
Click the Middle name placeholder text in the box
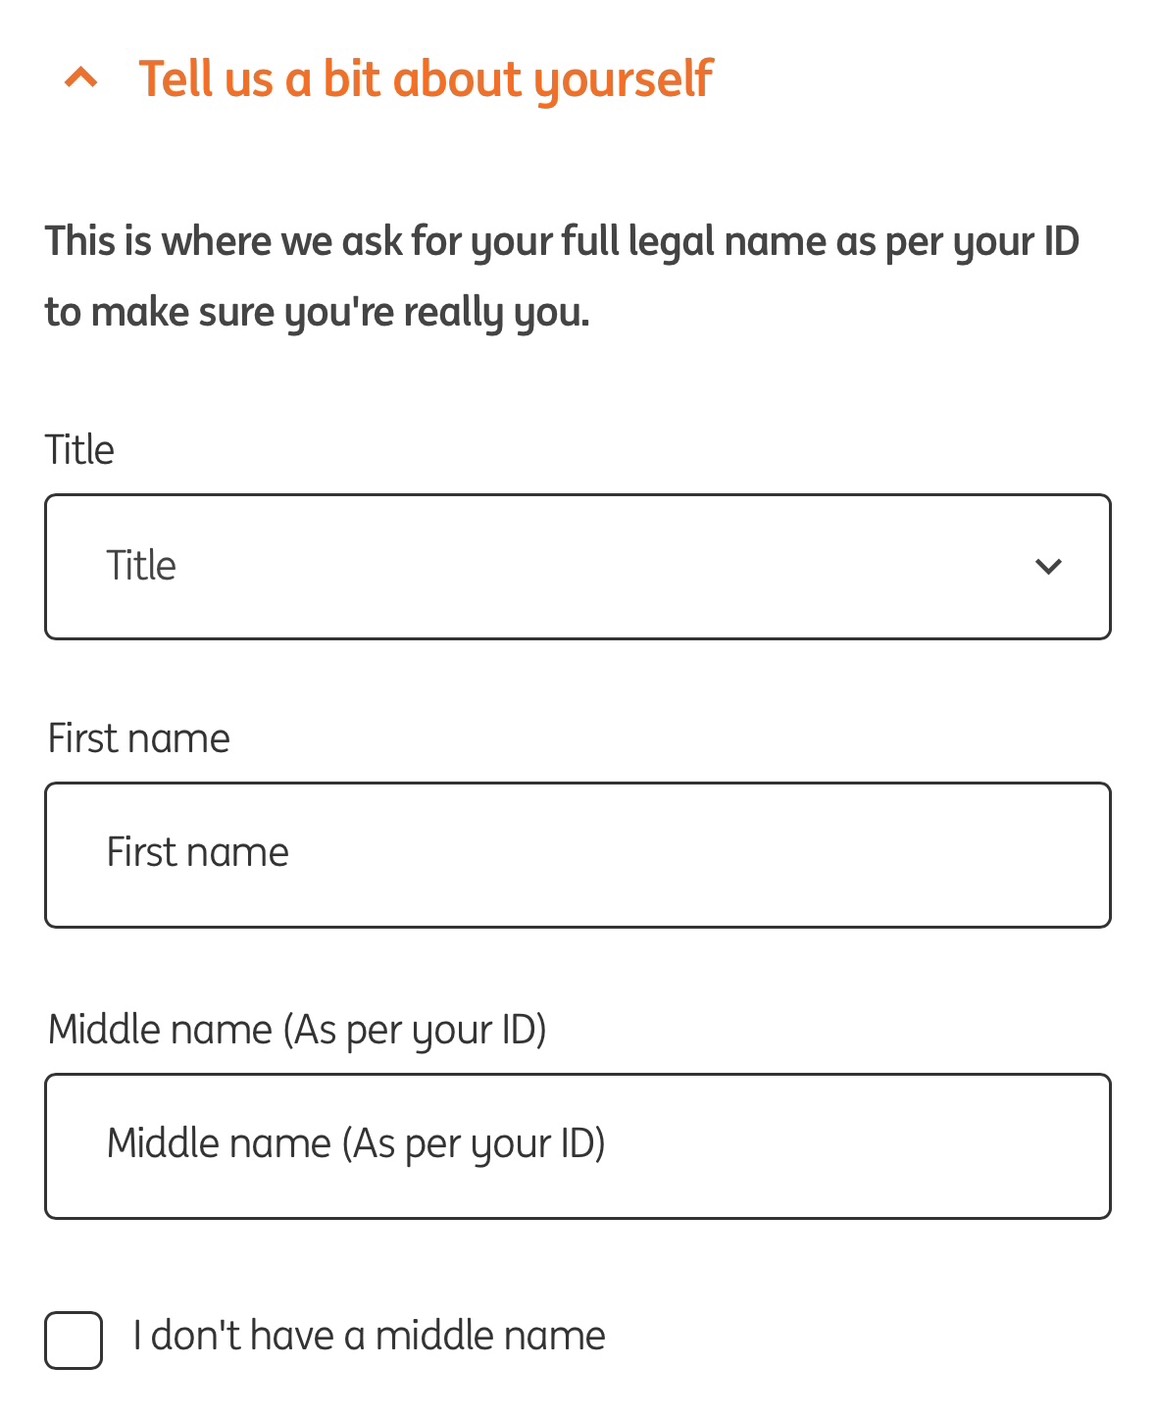(x=356, y=1144)
